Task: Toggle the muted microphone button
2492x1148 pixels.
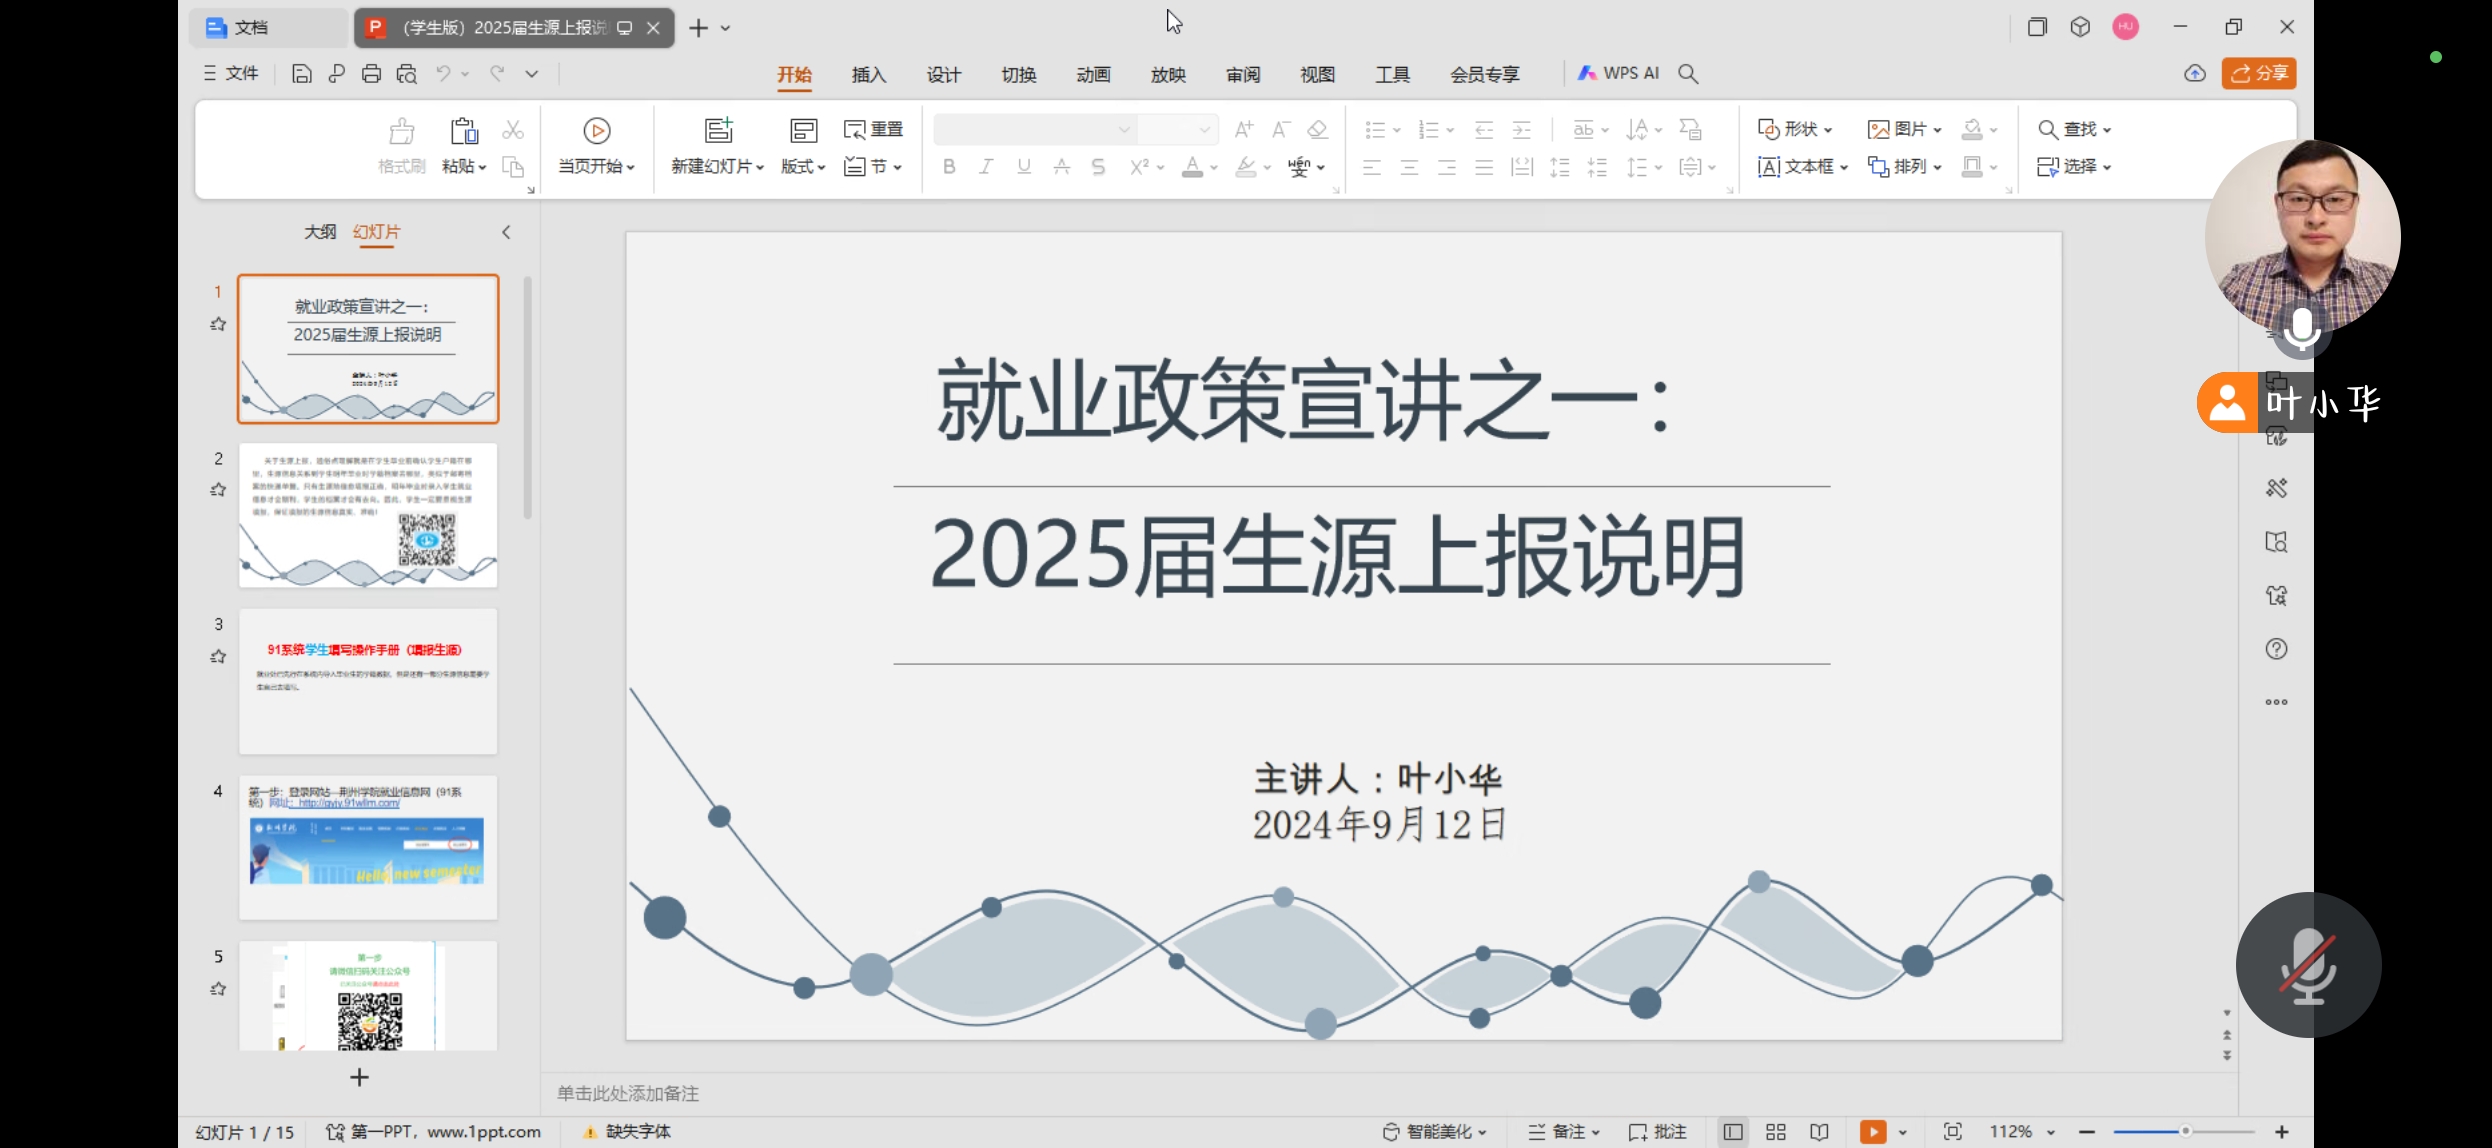Action: pos(2308,965)
